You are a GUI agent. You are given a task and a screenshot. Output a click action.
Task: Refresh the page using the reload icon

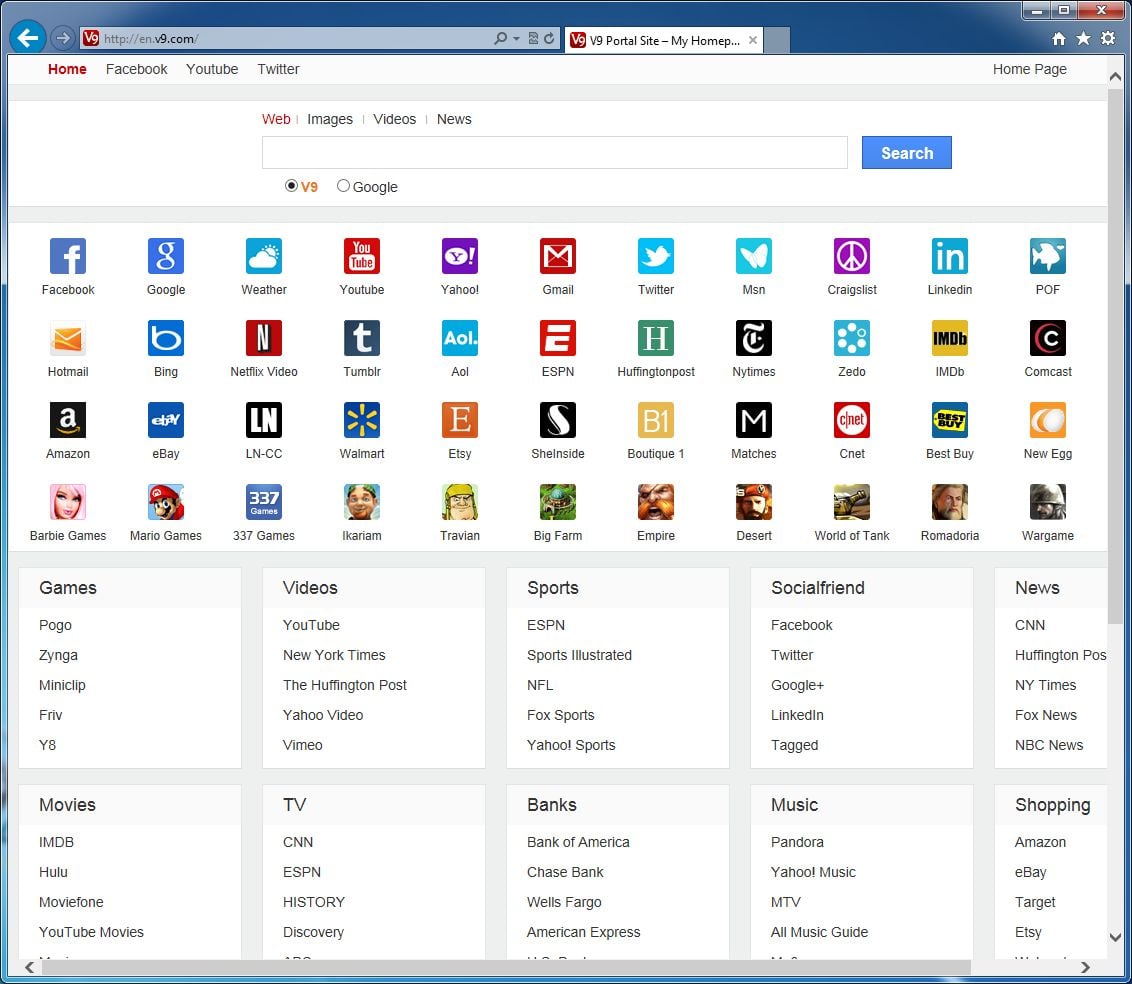[x=549, y=39]
